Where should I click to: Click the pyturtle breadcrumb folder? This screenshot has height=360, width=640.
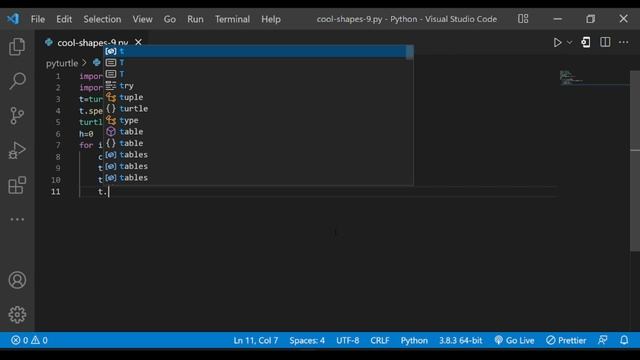point(62,63)
